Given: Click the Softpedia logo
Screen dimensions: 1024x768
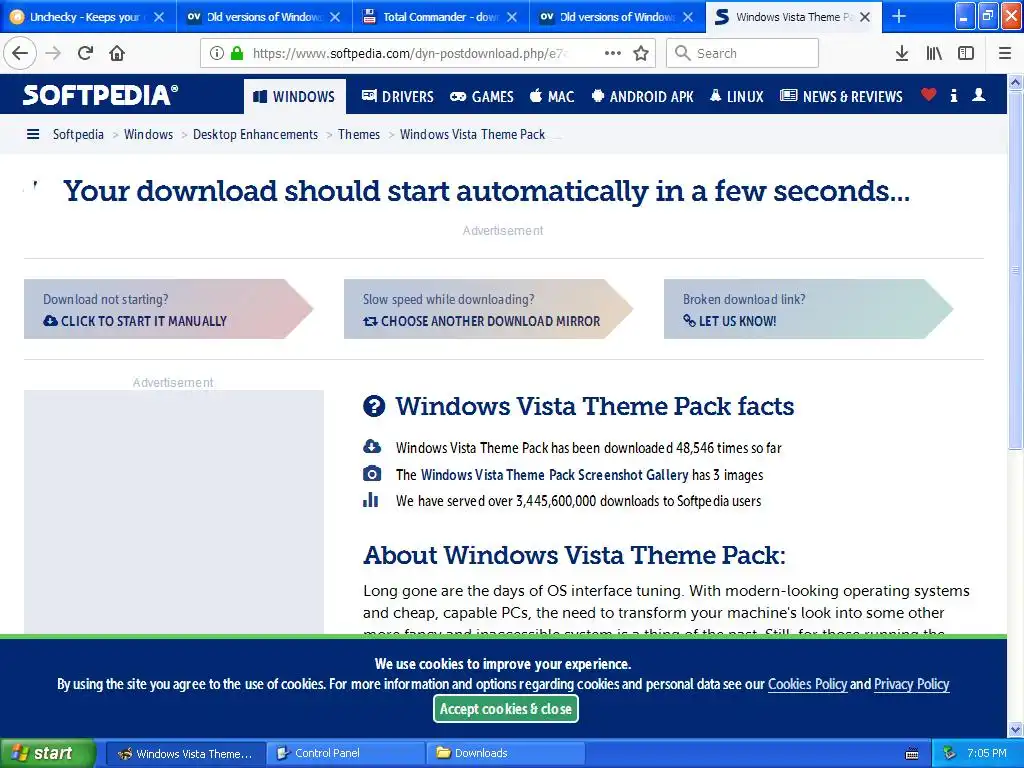Looking at the screenshot, I should (x=100, y=95).
